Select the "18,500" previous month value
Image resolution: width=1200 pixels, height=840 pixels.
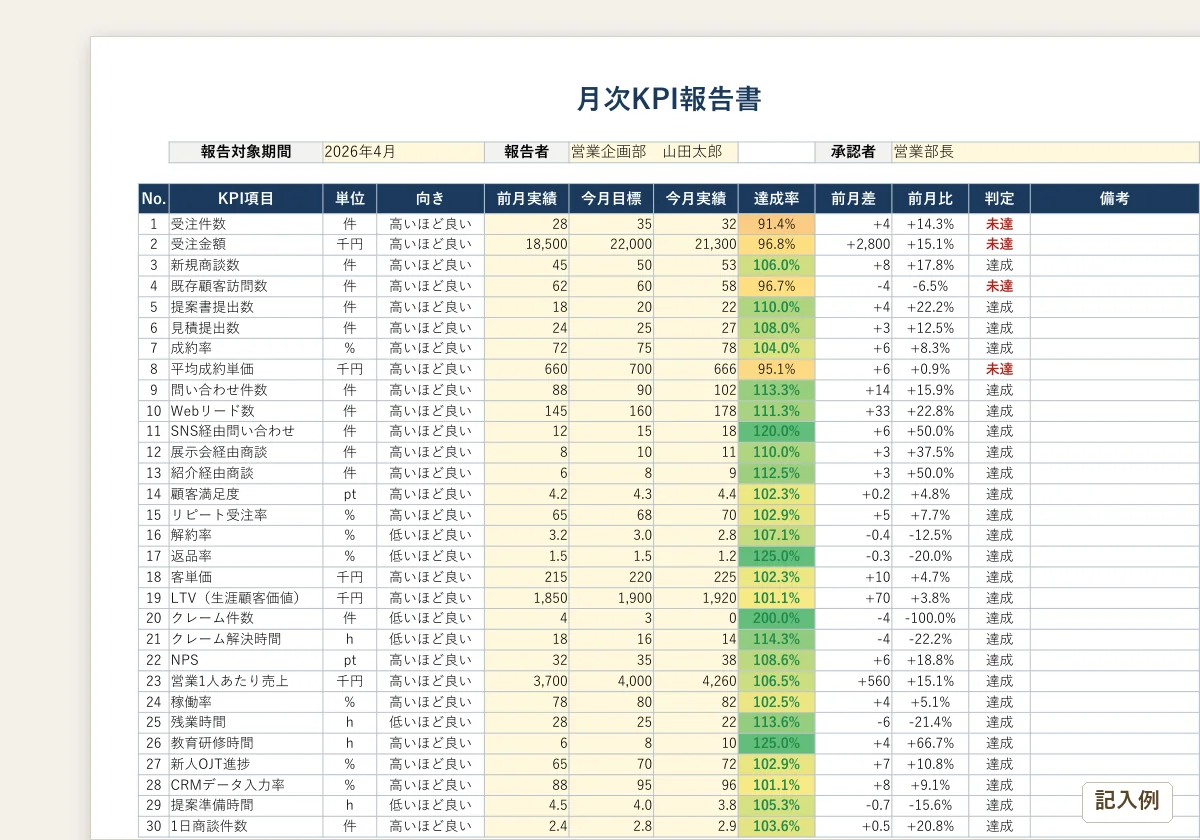[x=527, y=244]
